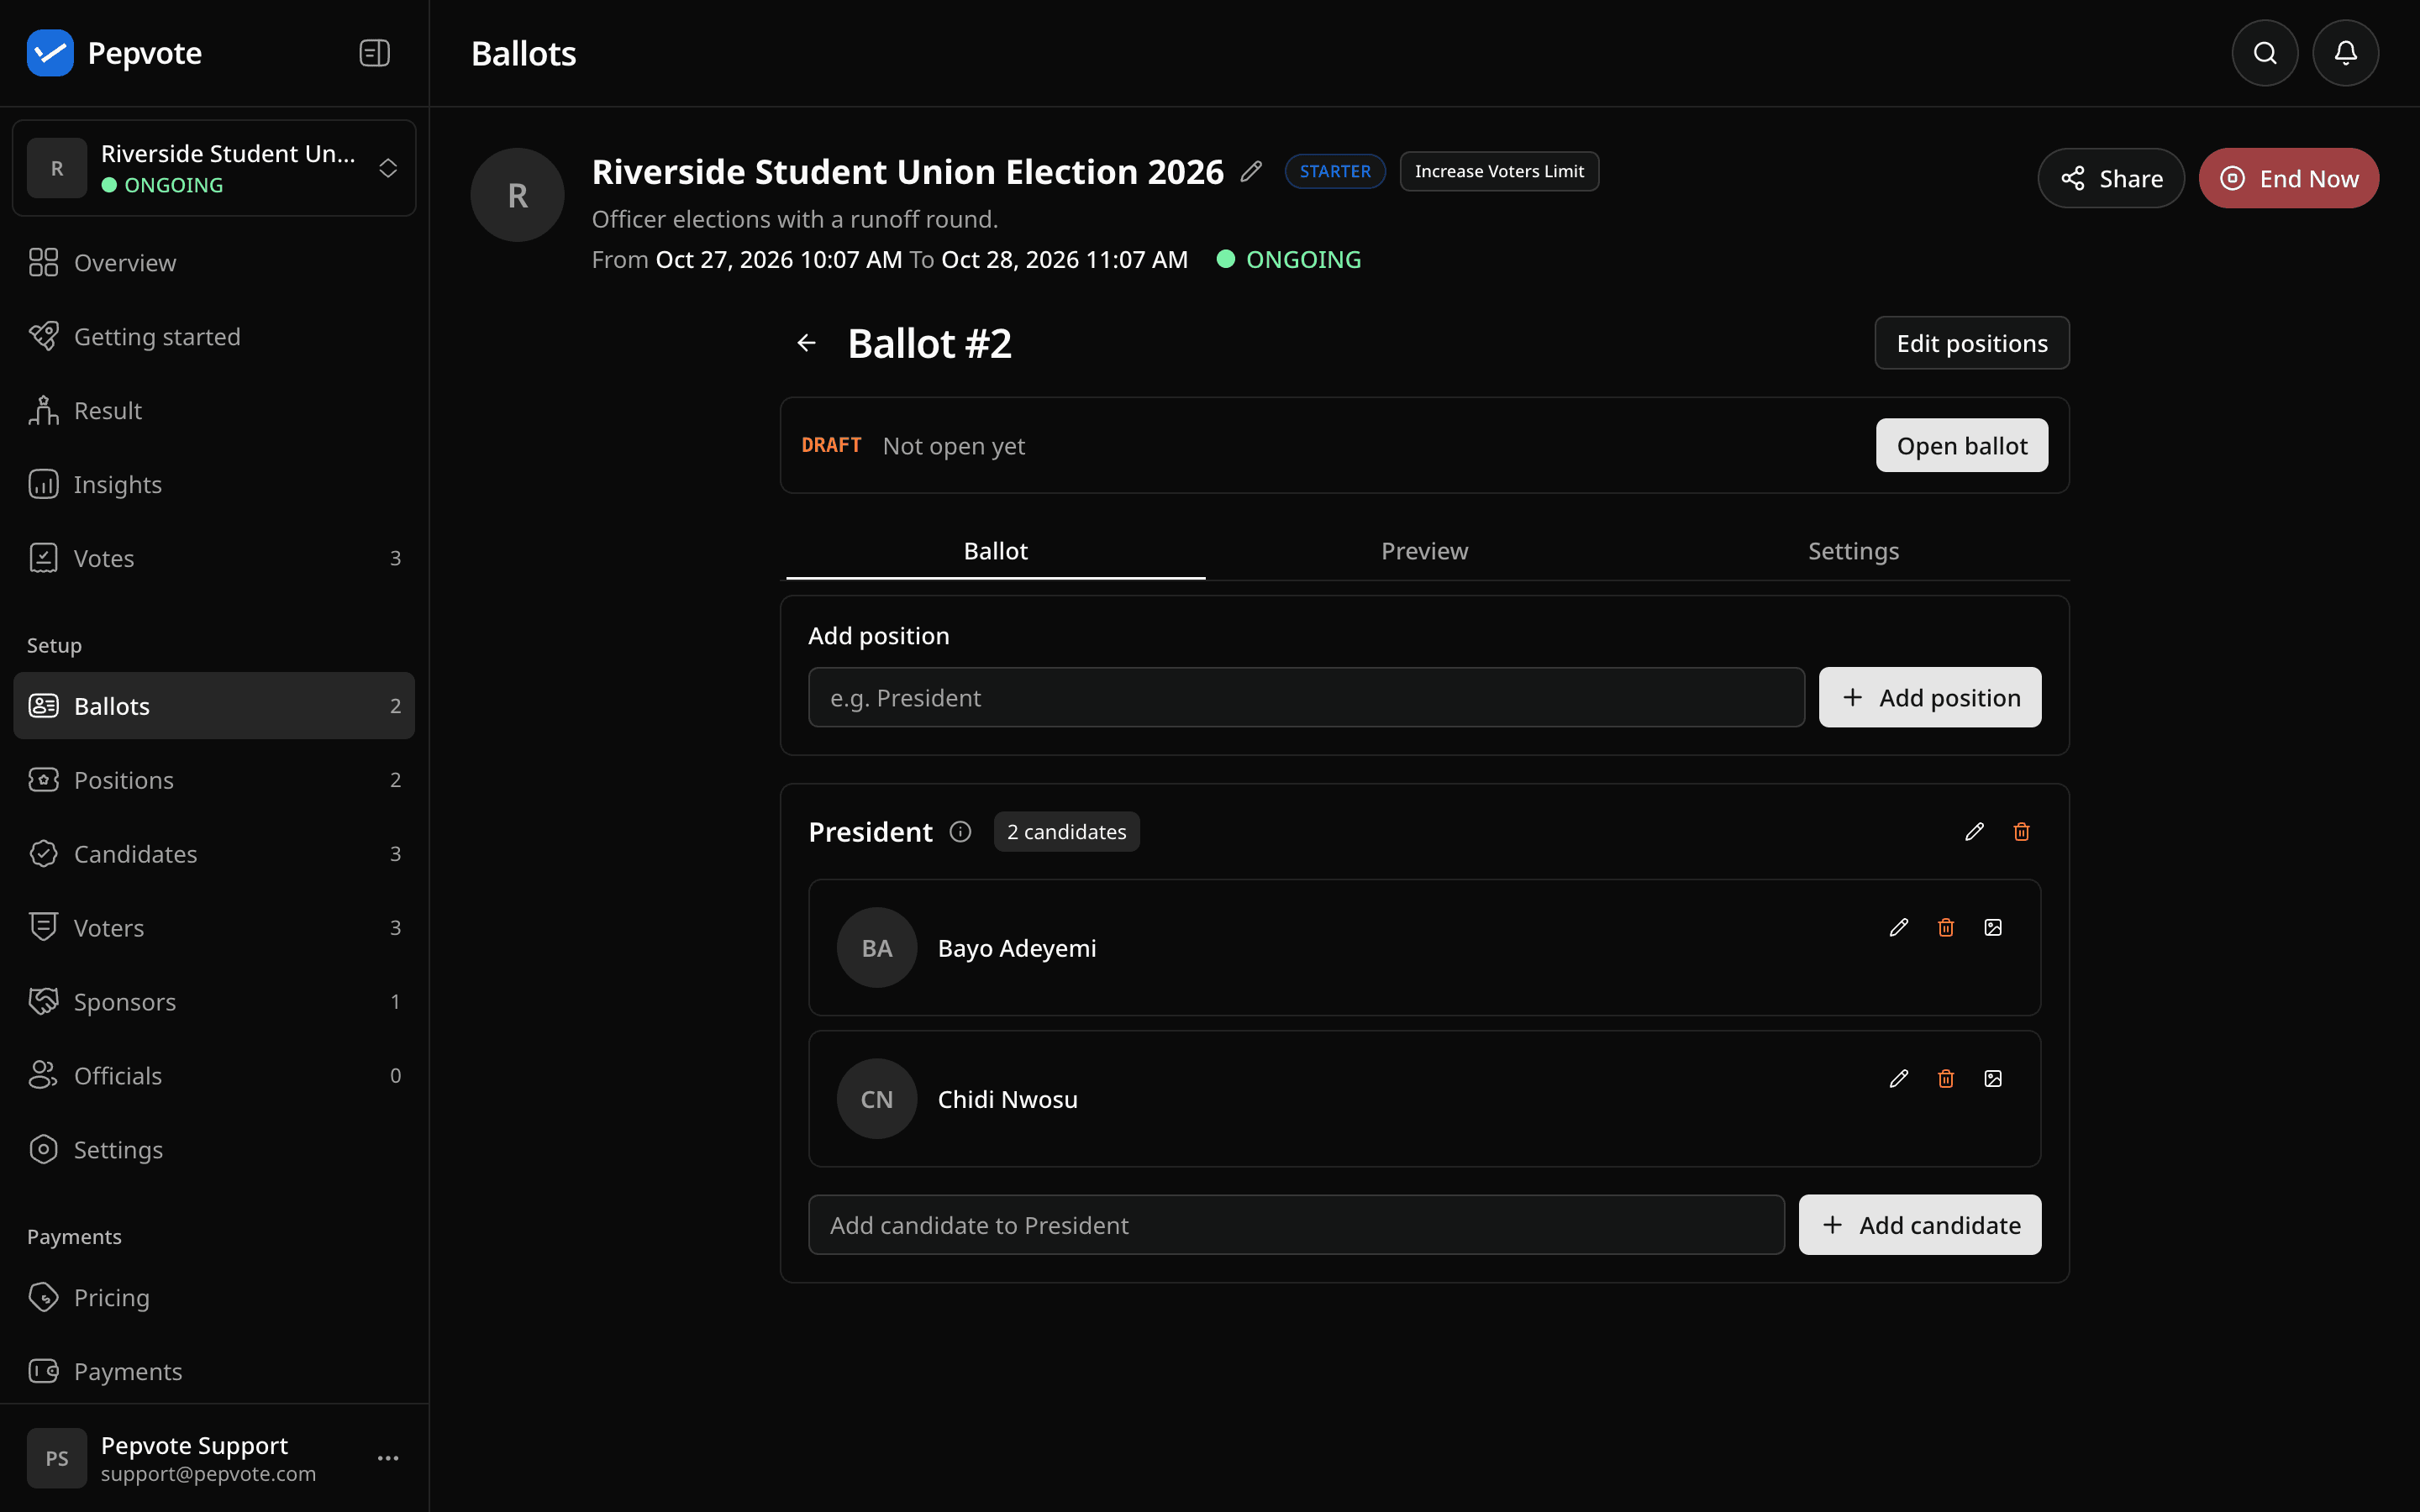Edit election title pencil icon
The width and height of the screenshot is (2420, 1512).
1251,172
